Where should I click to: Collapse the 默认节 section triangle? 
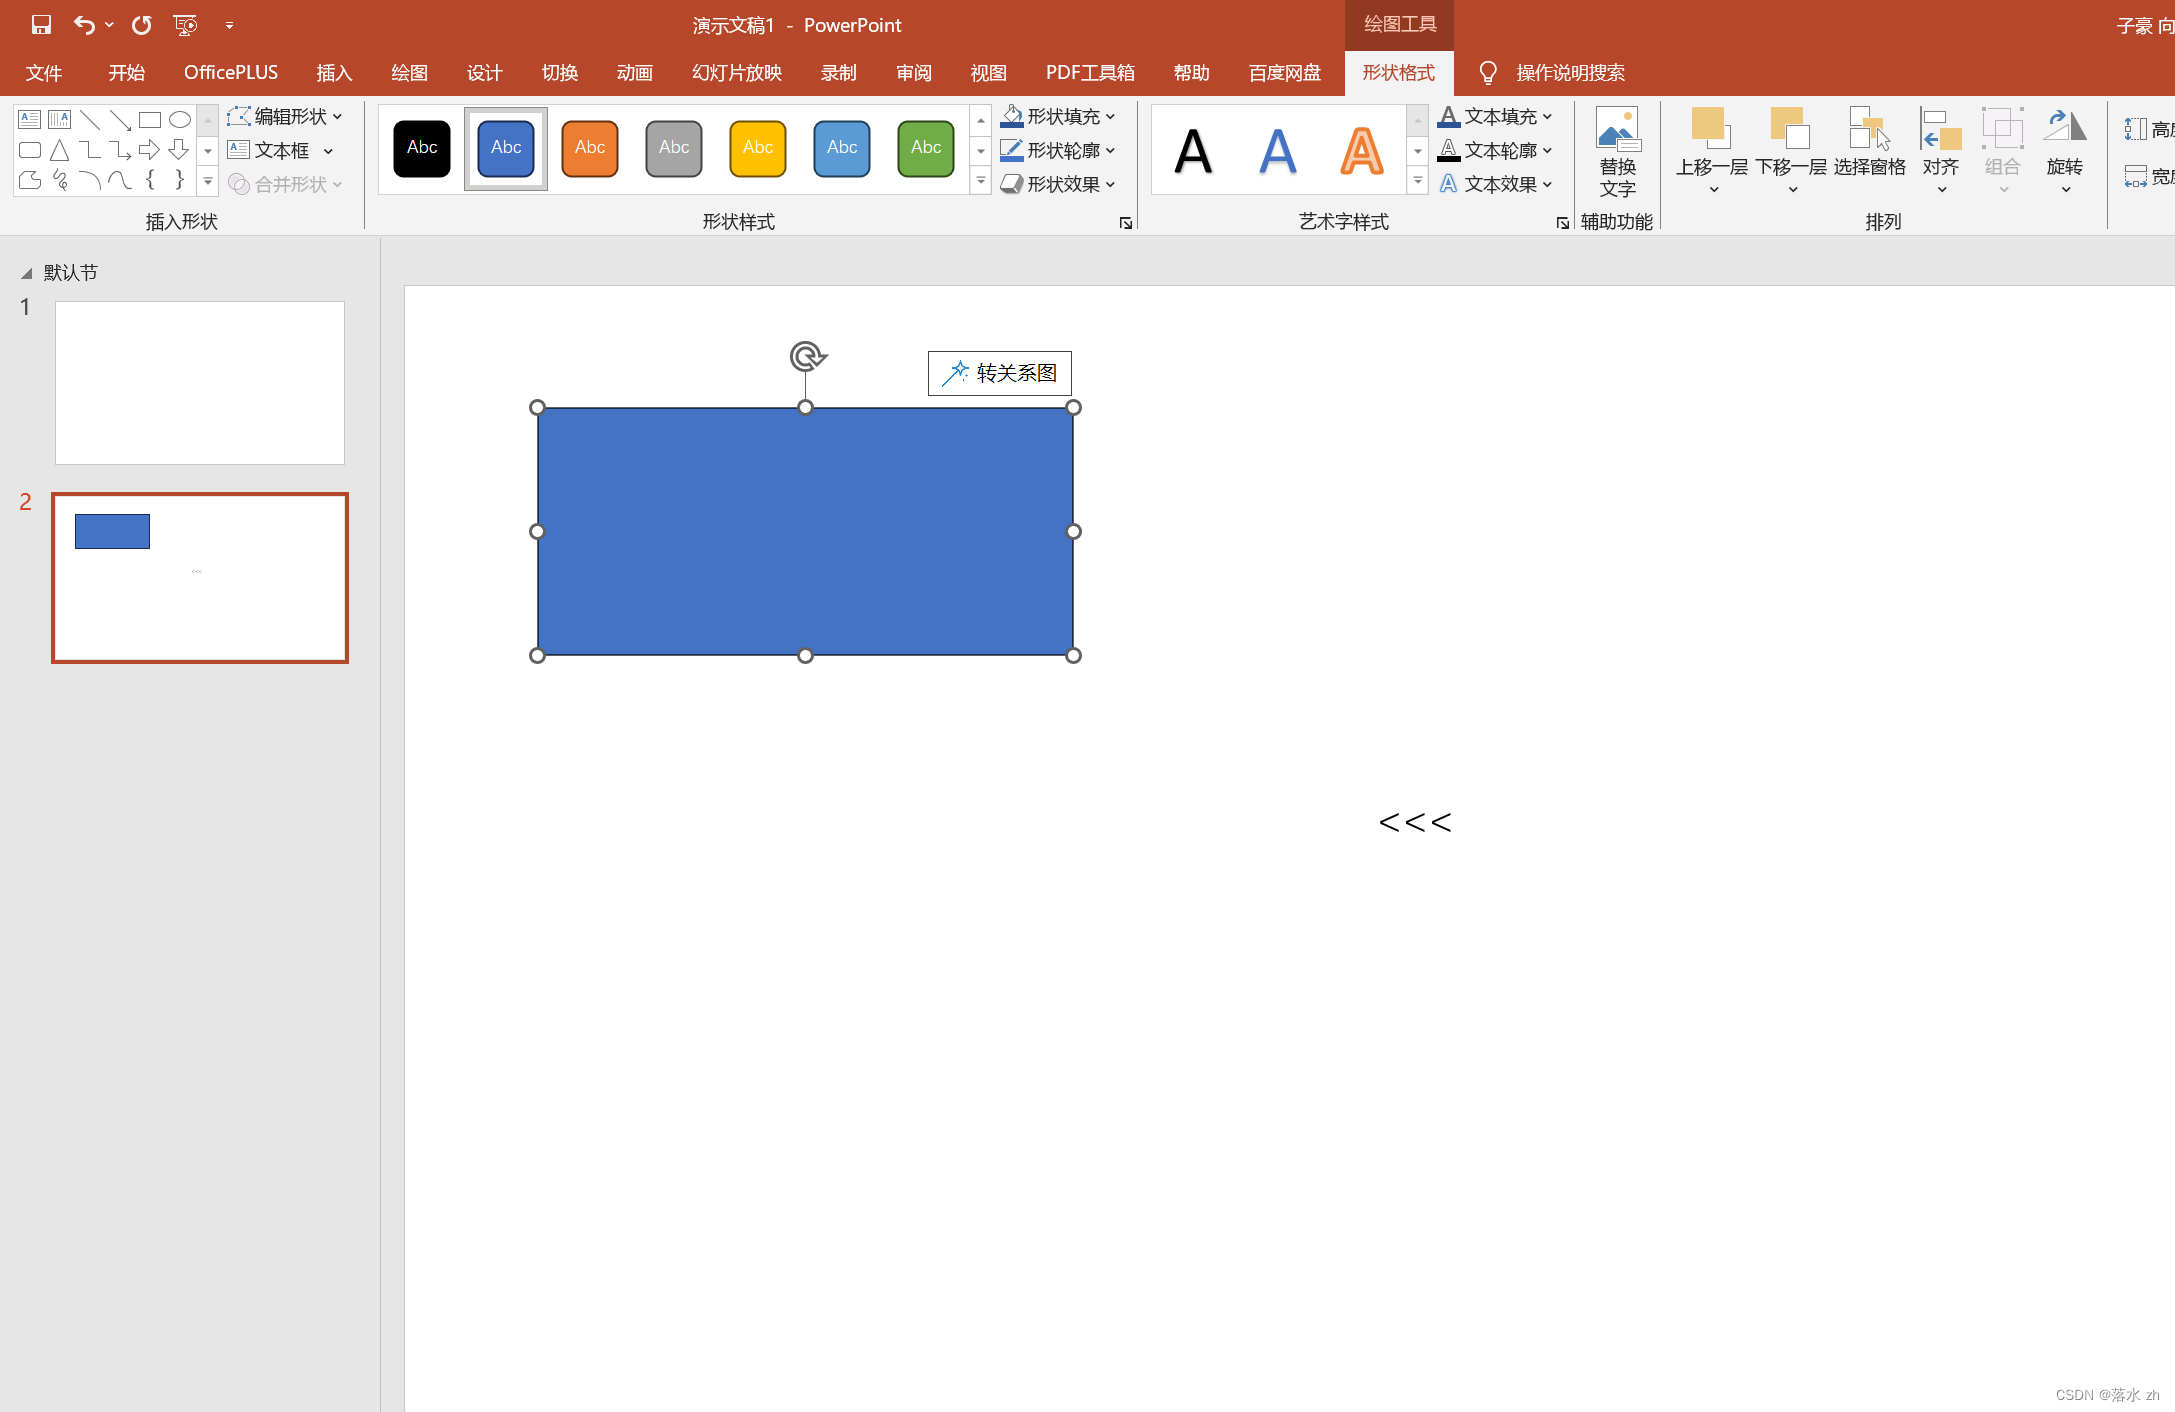pyautogui.click(x=27, y=273)
